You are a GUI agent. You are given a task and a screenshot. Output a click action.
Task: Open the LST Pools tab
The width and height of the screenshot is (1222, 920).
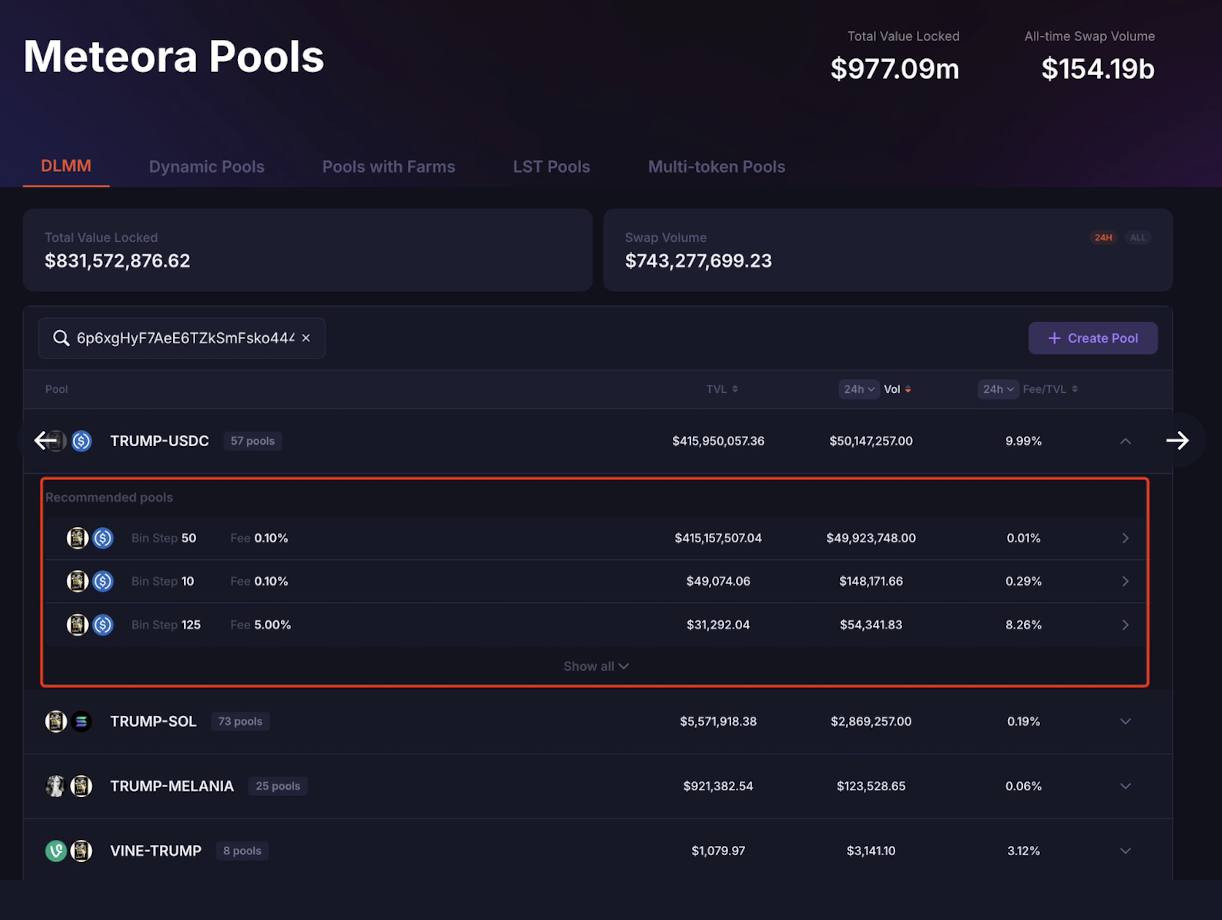click(x=551, y=167)
